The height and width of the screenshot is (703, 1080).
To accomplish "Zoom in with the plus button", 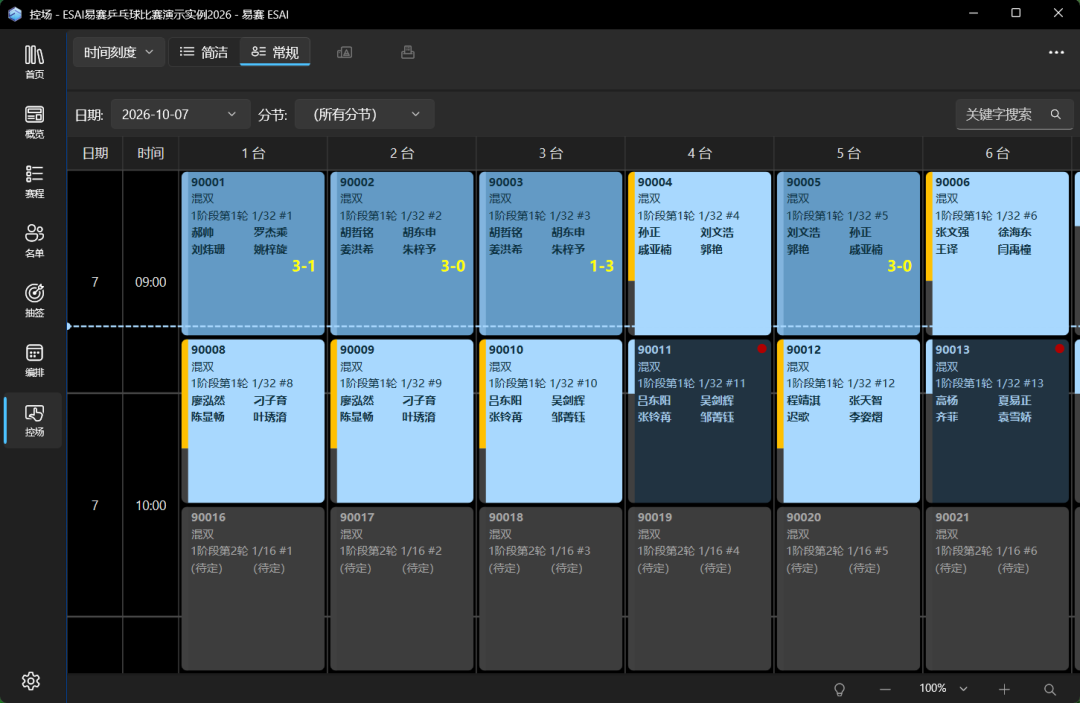I will (x=1004, y=689).
